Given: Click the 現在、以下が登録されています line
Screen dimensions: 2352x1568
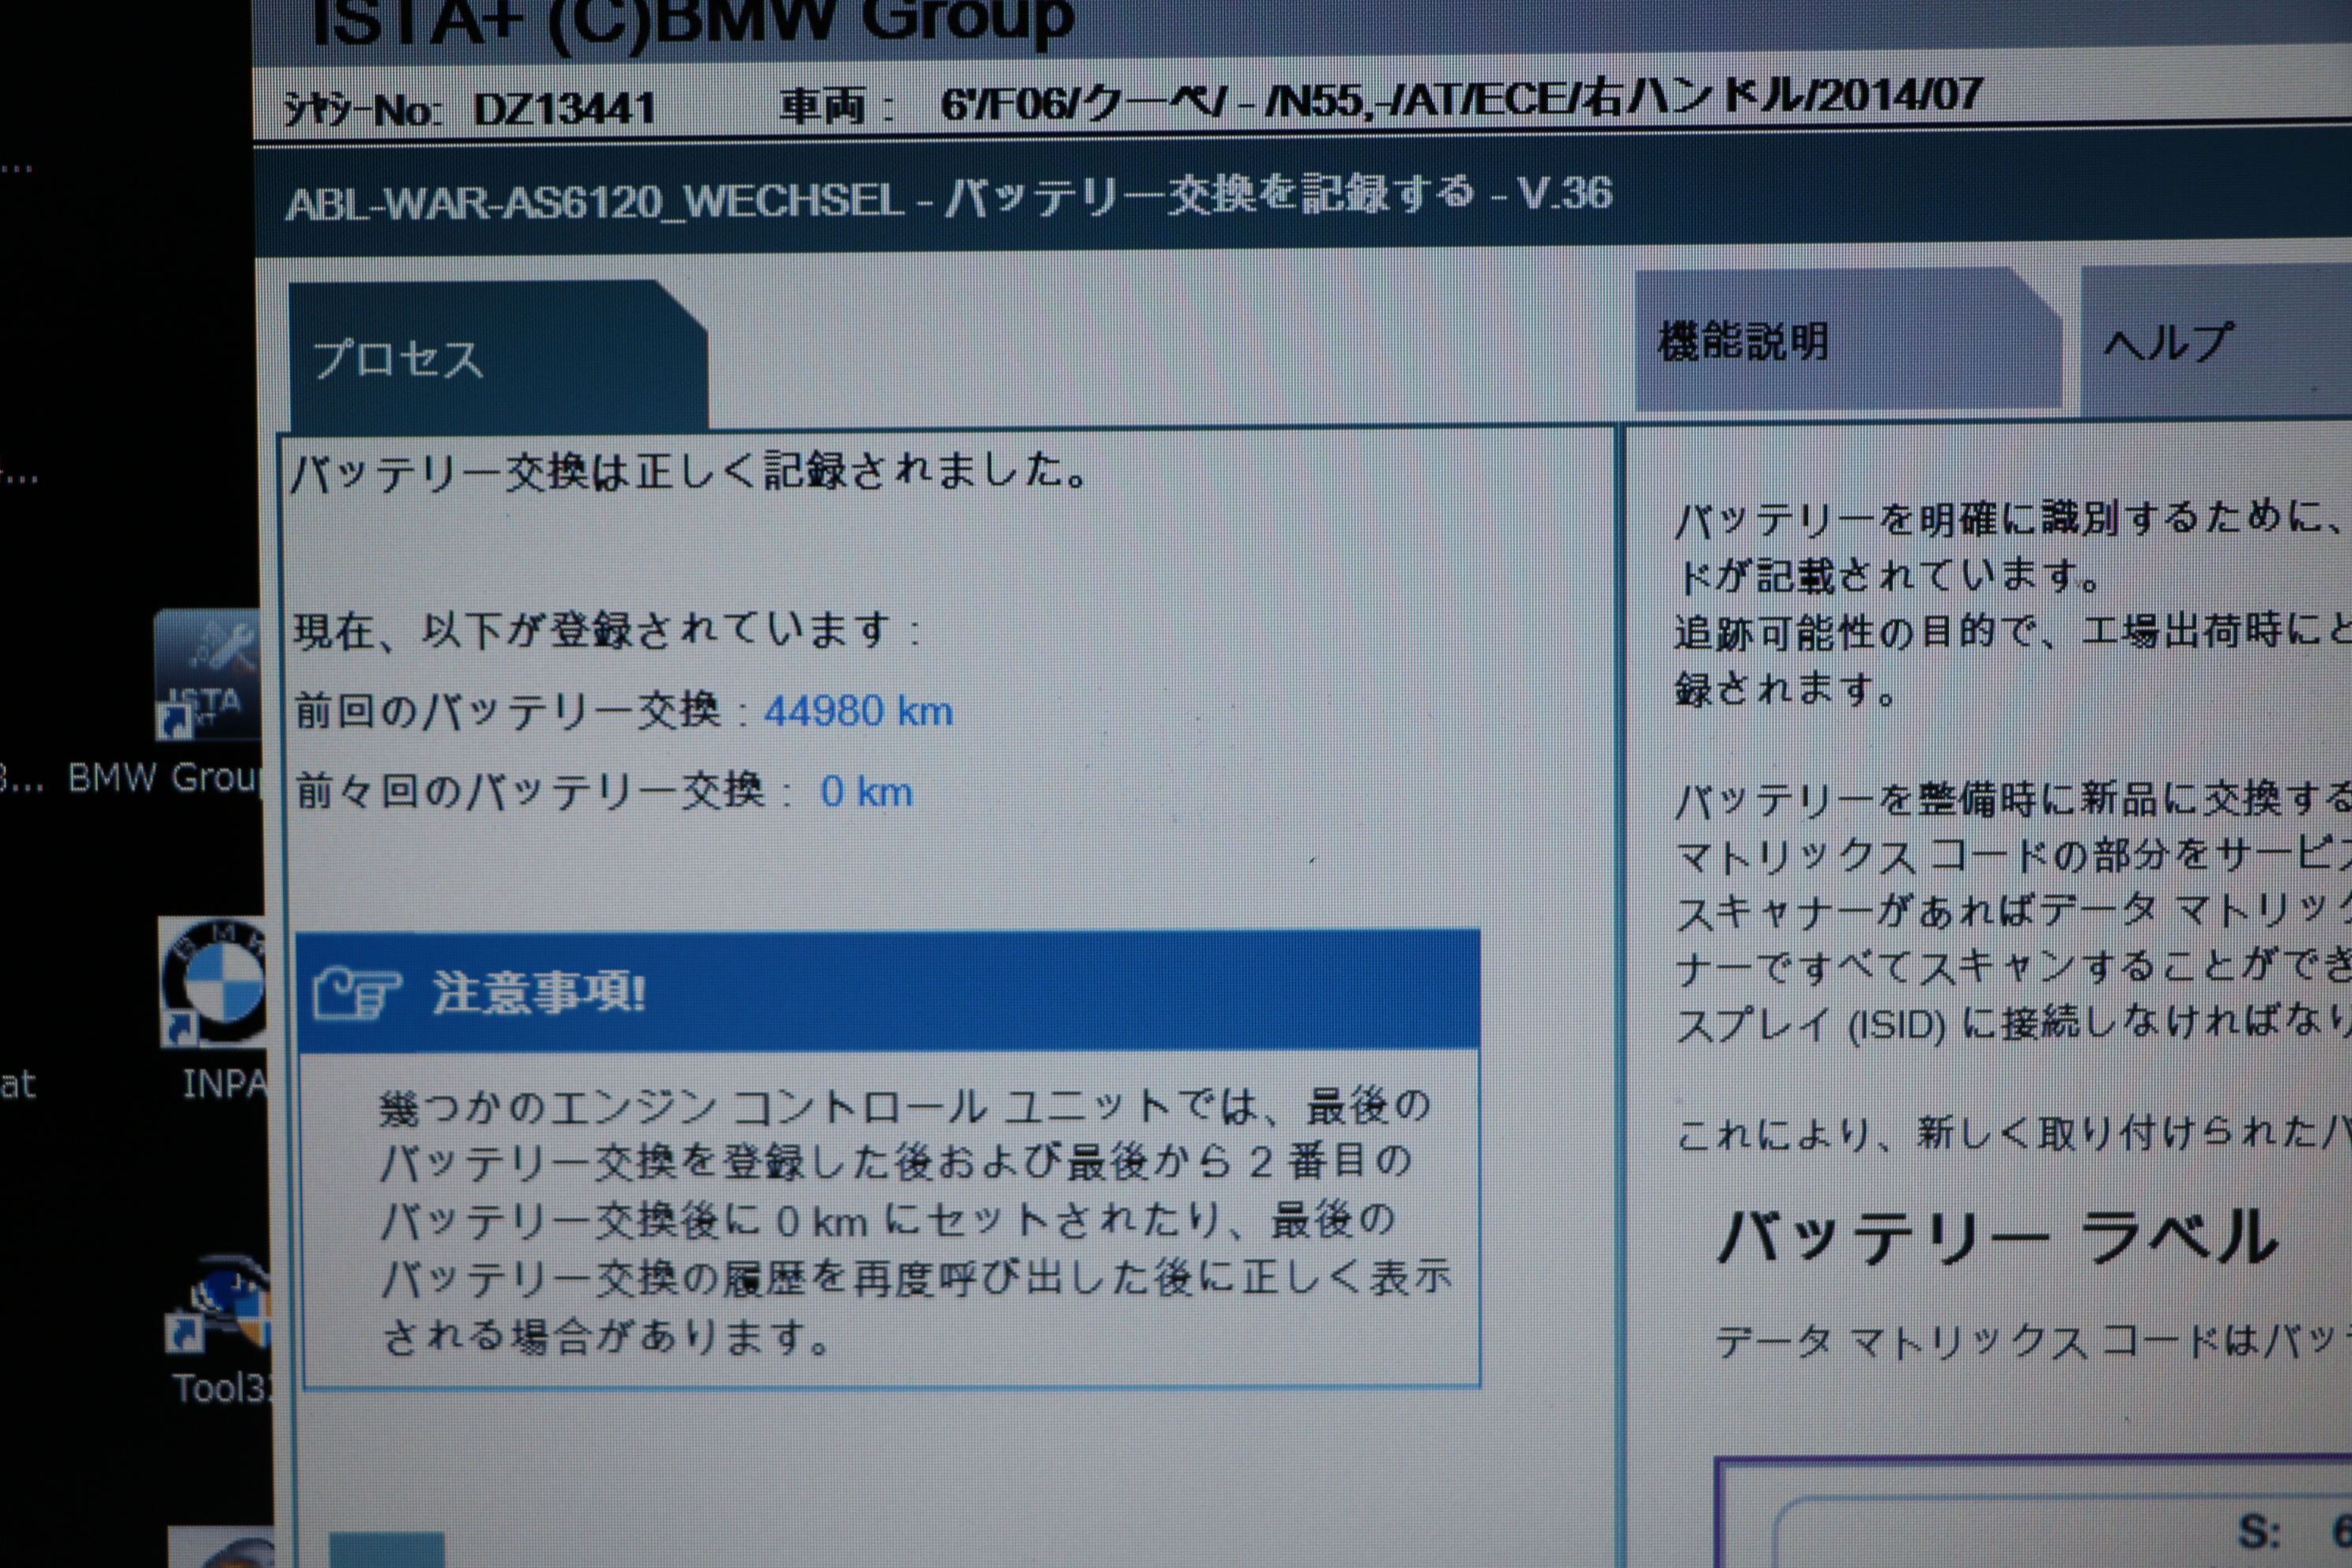Looking at the screenshot, I should pos(606,630).
